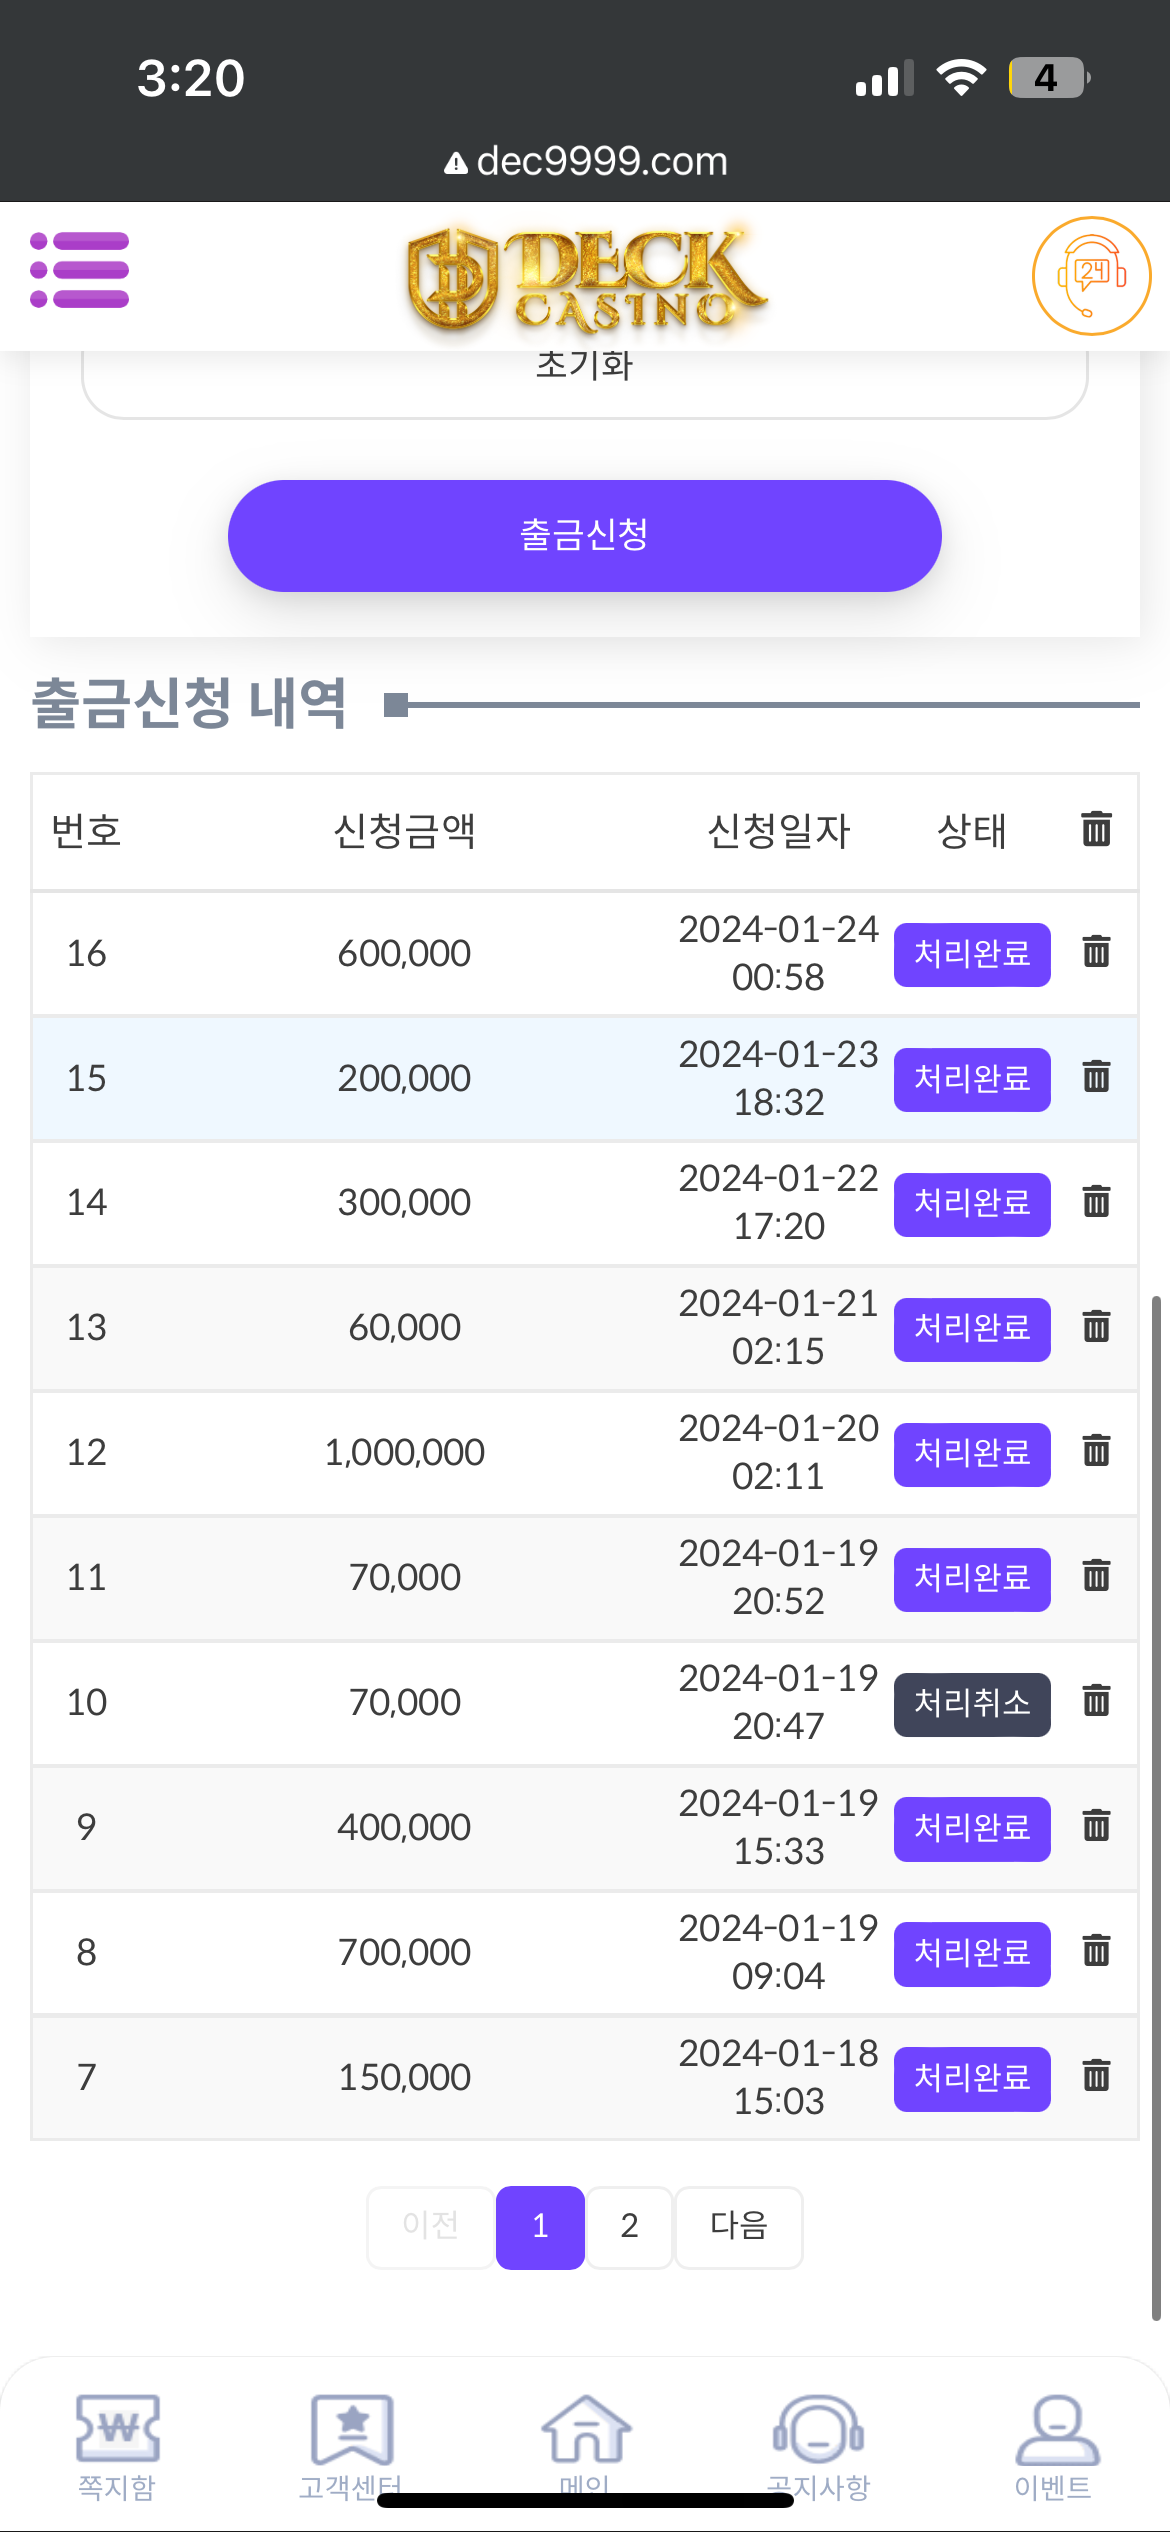Image resolution: width=1170 pixels, height=2532 pixels.
Task: Click the Deck Casino logo
Action: [x=585, y=278]
